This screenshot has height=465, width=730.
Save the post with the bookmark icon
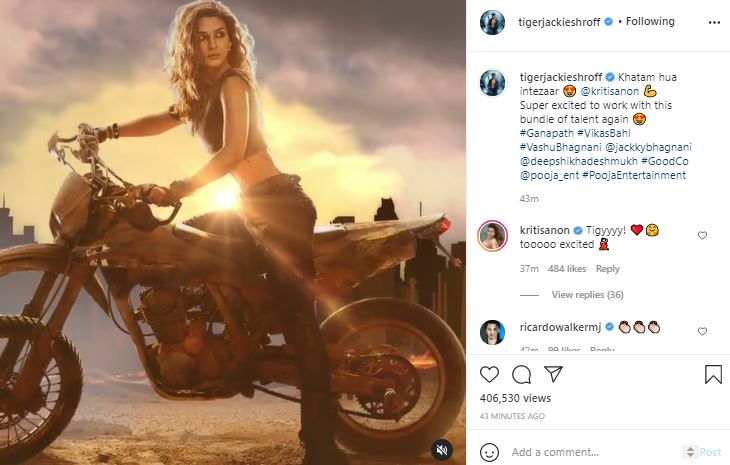tap(713, 375)
